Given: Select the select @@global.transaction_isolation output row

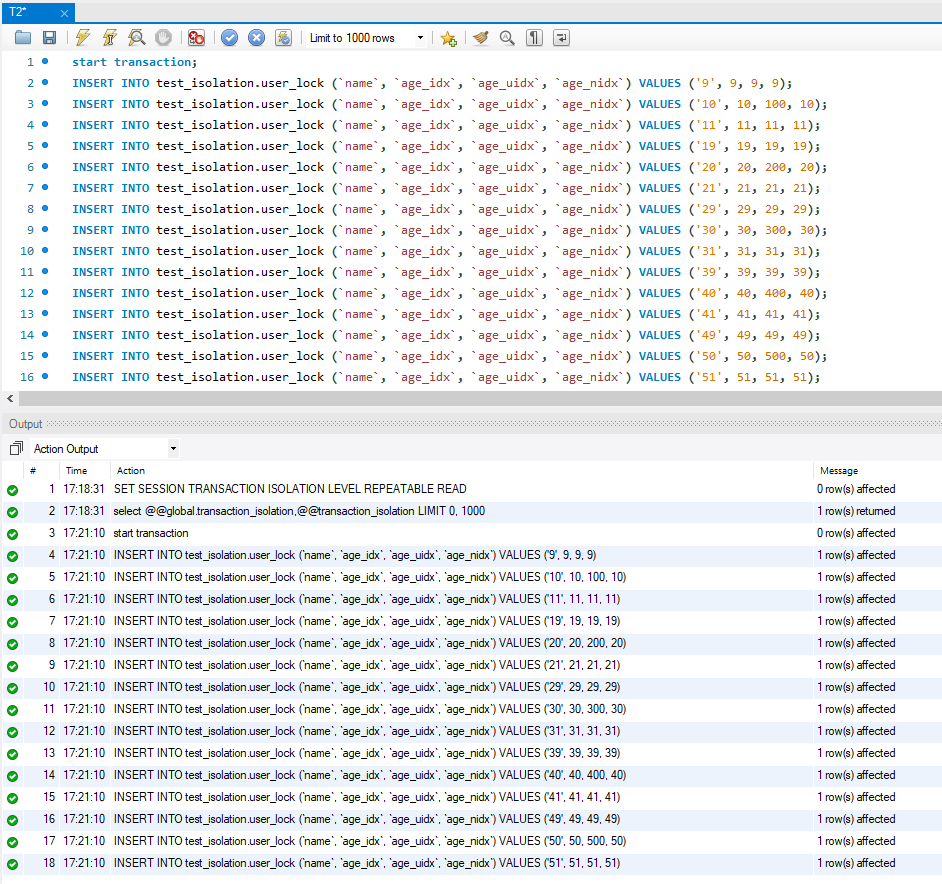Looking at the screenshot, I should (x=472, y=511).
